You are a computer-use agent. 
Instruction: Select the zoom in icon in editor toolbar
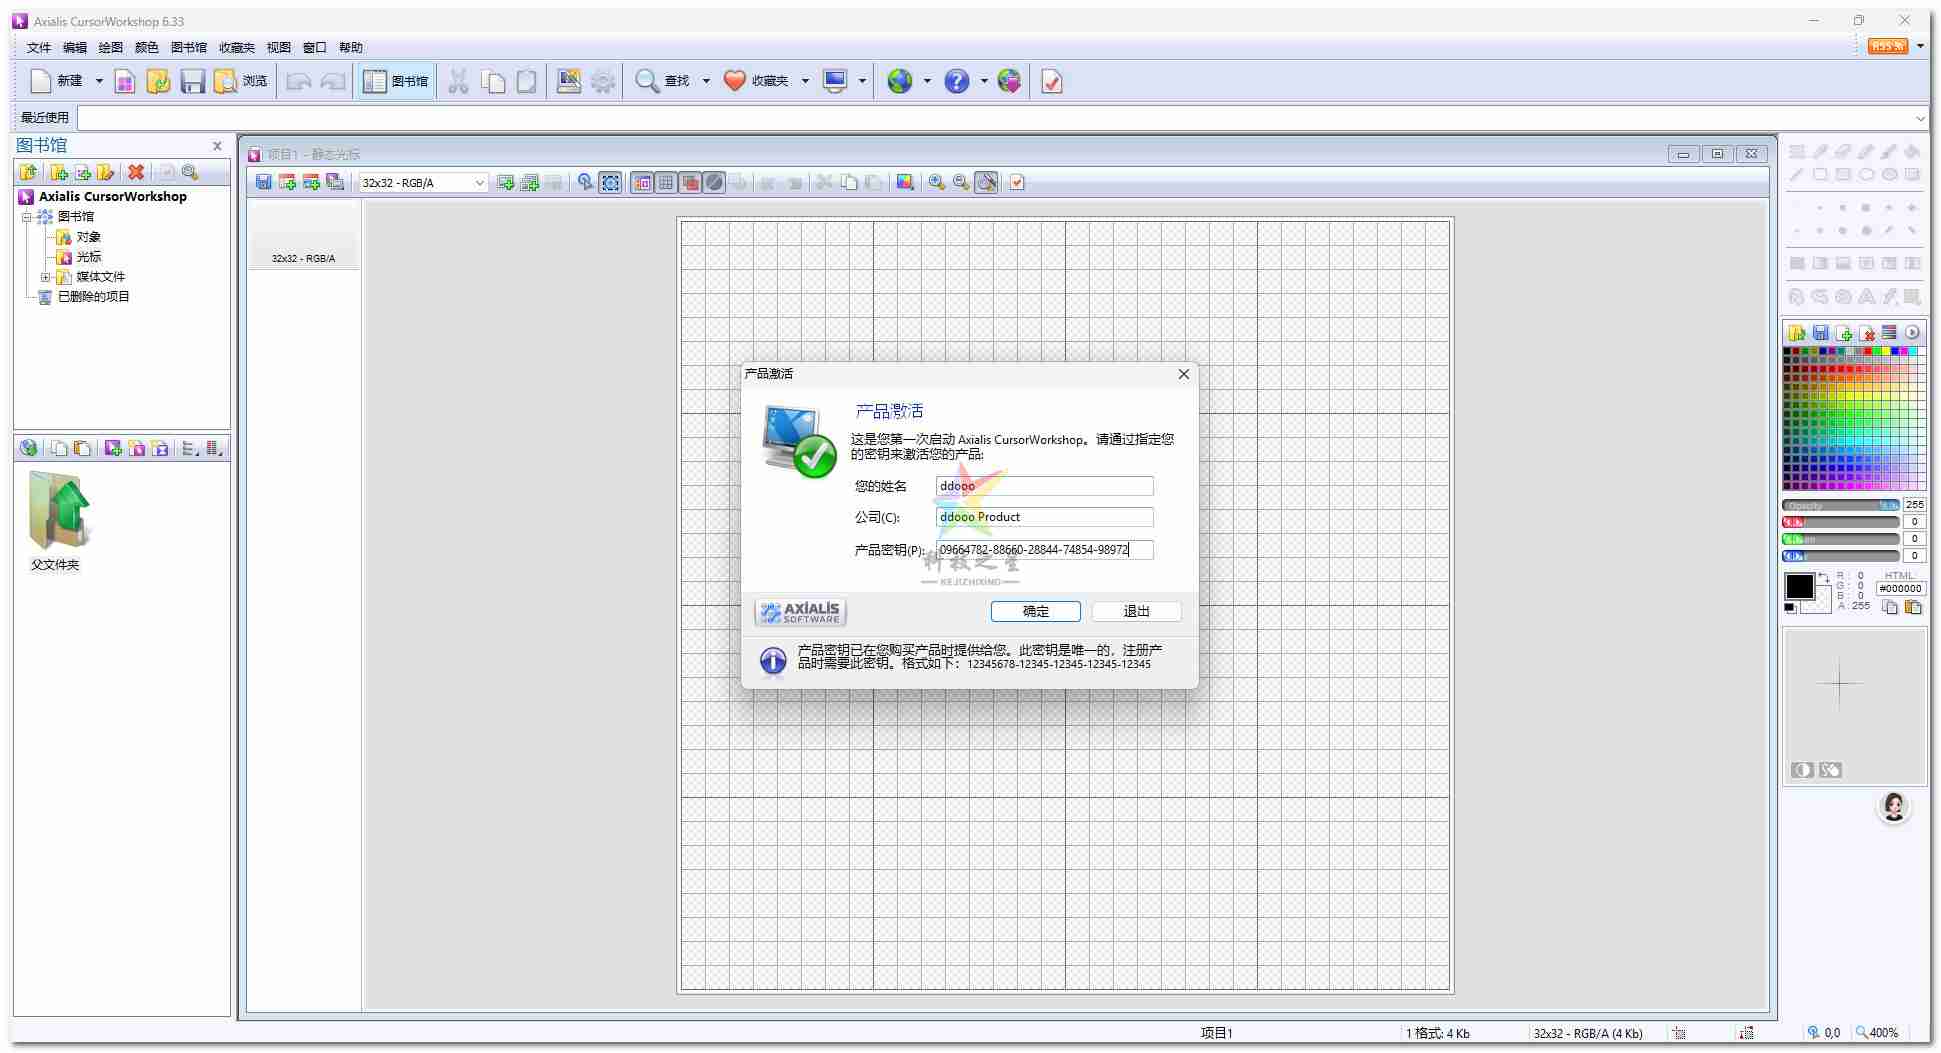point(937,183)
